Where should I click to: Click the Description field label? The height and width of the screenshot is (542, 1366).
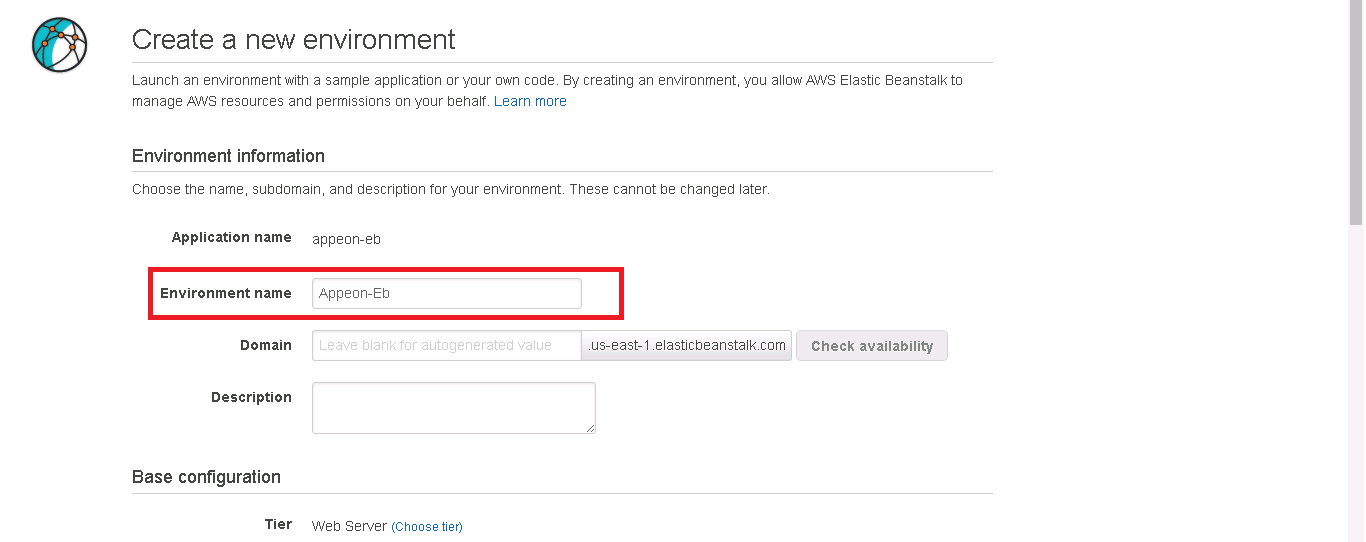(251, 397)
